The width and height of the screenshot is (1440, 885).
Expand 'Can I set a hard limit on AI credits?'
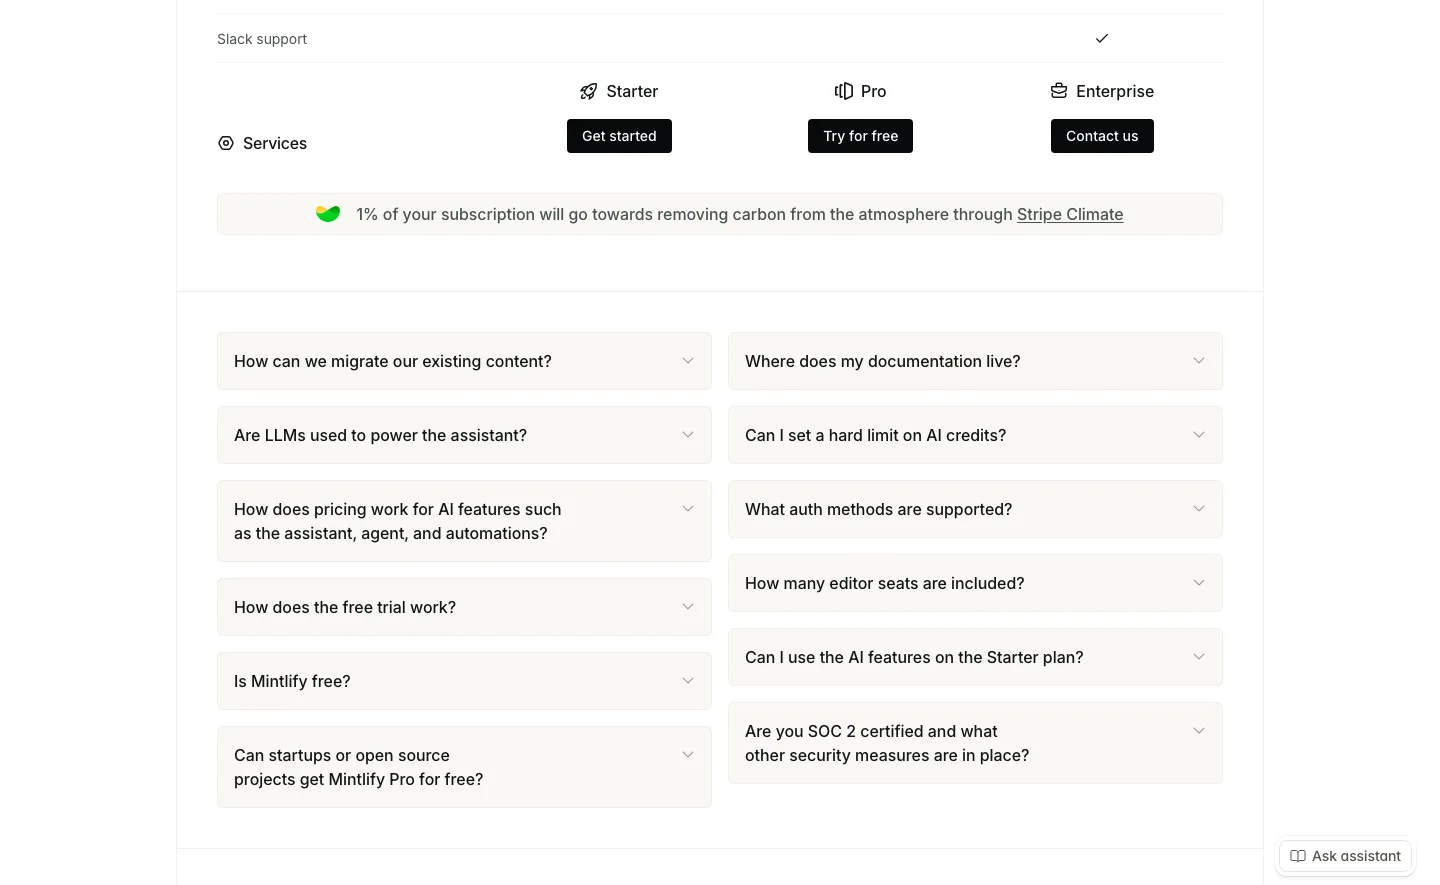(x=975, y=435)
